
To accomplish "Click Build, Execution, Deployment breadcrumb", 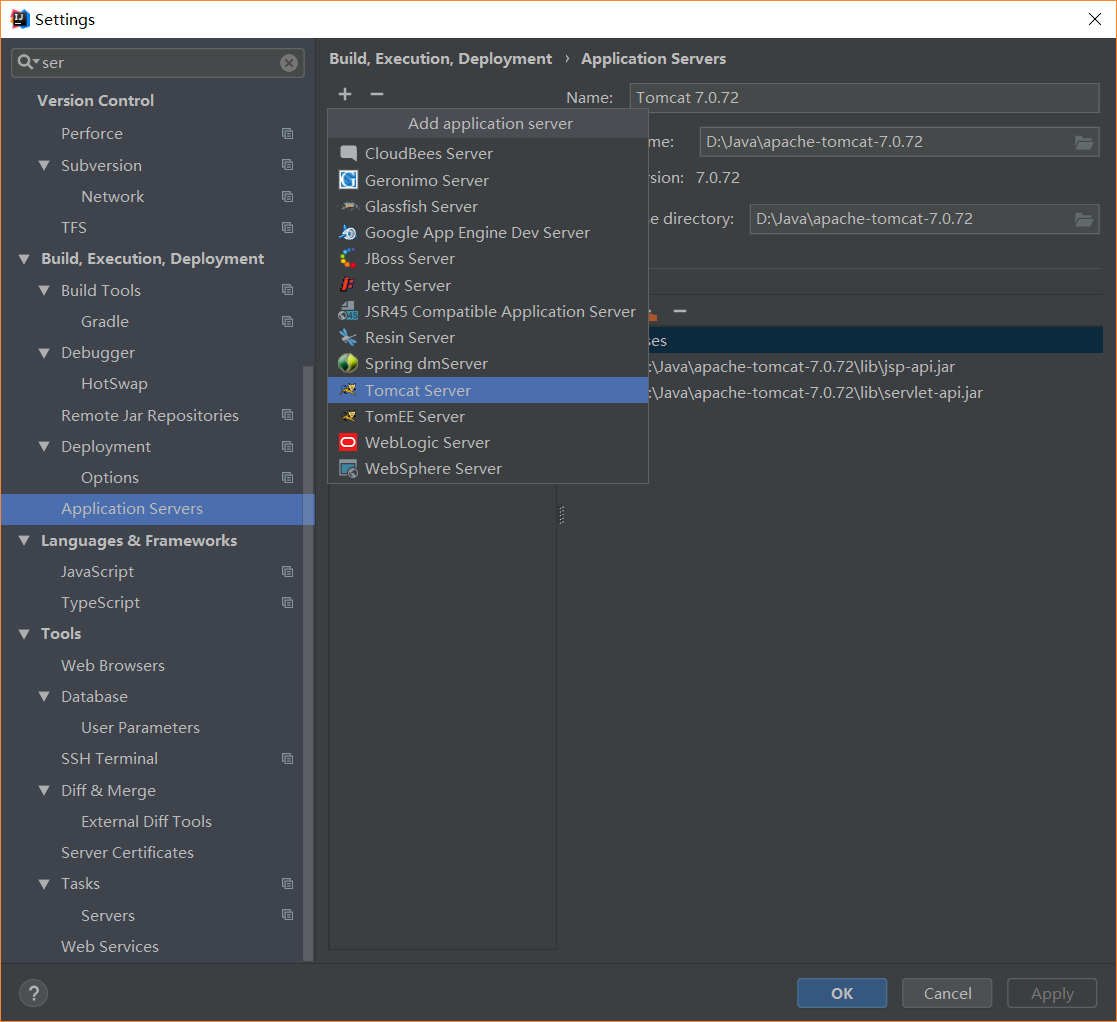I will (x=440, y=58).
